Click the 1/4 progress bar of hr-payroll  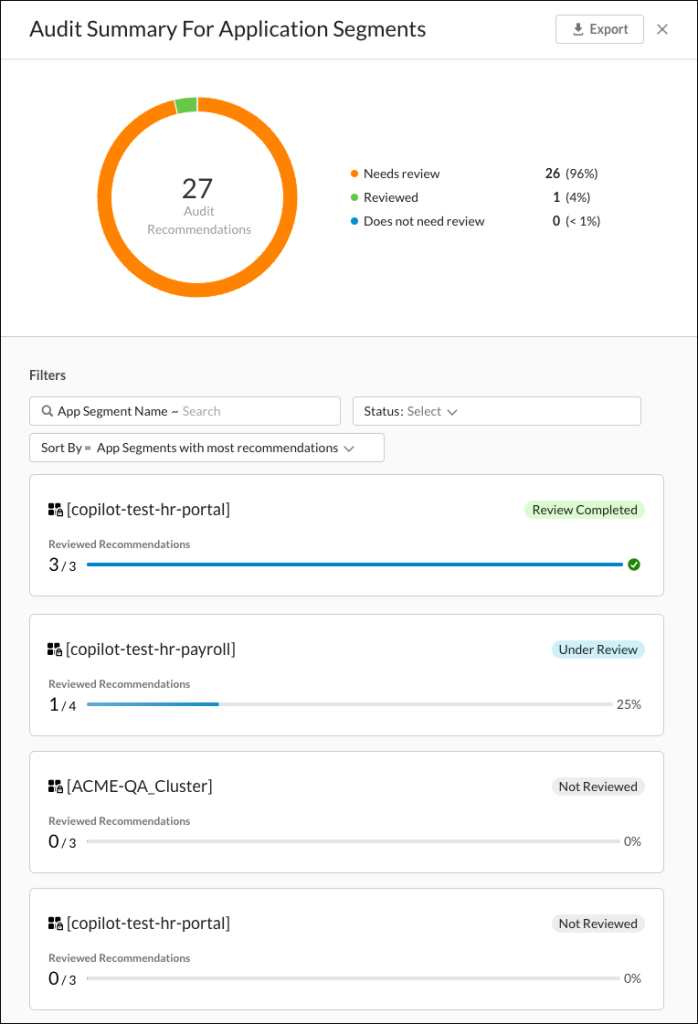[349, 705]
